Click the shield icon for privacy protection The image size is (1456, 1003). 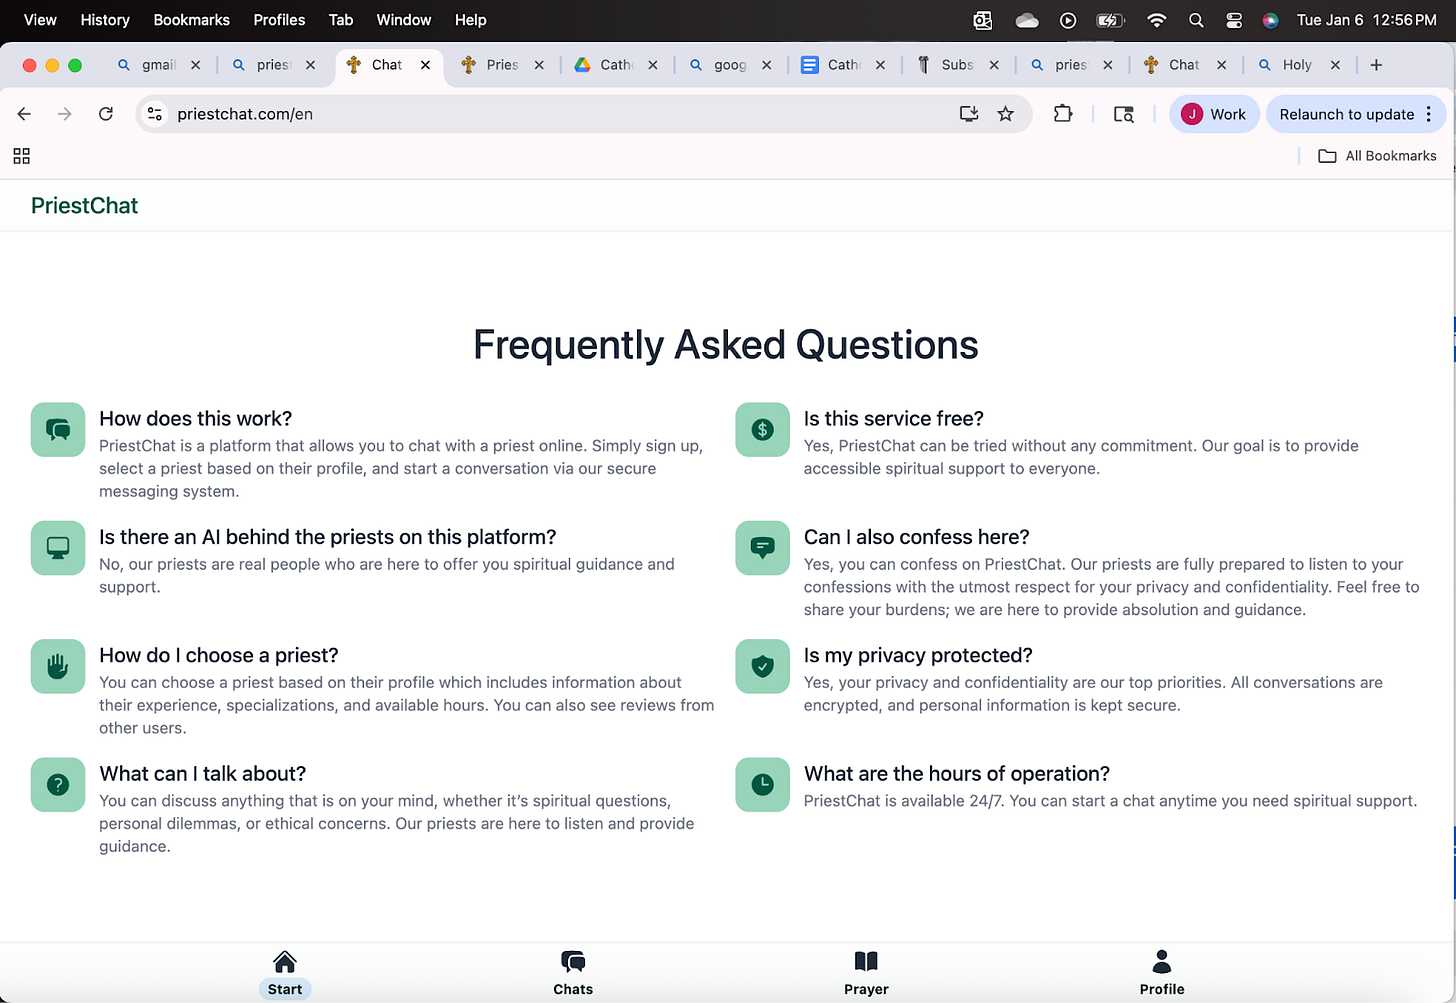[762, 666]
